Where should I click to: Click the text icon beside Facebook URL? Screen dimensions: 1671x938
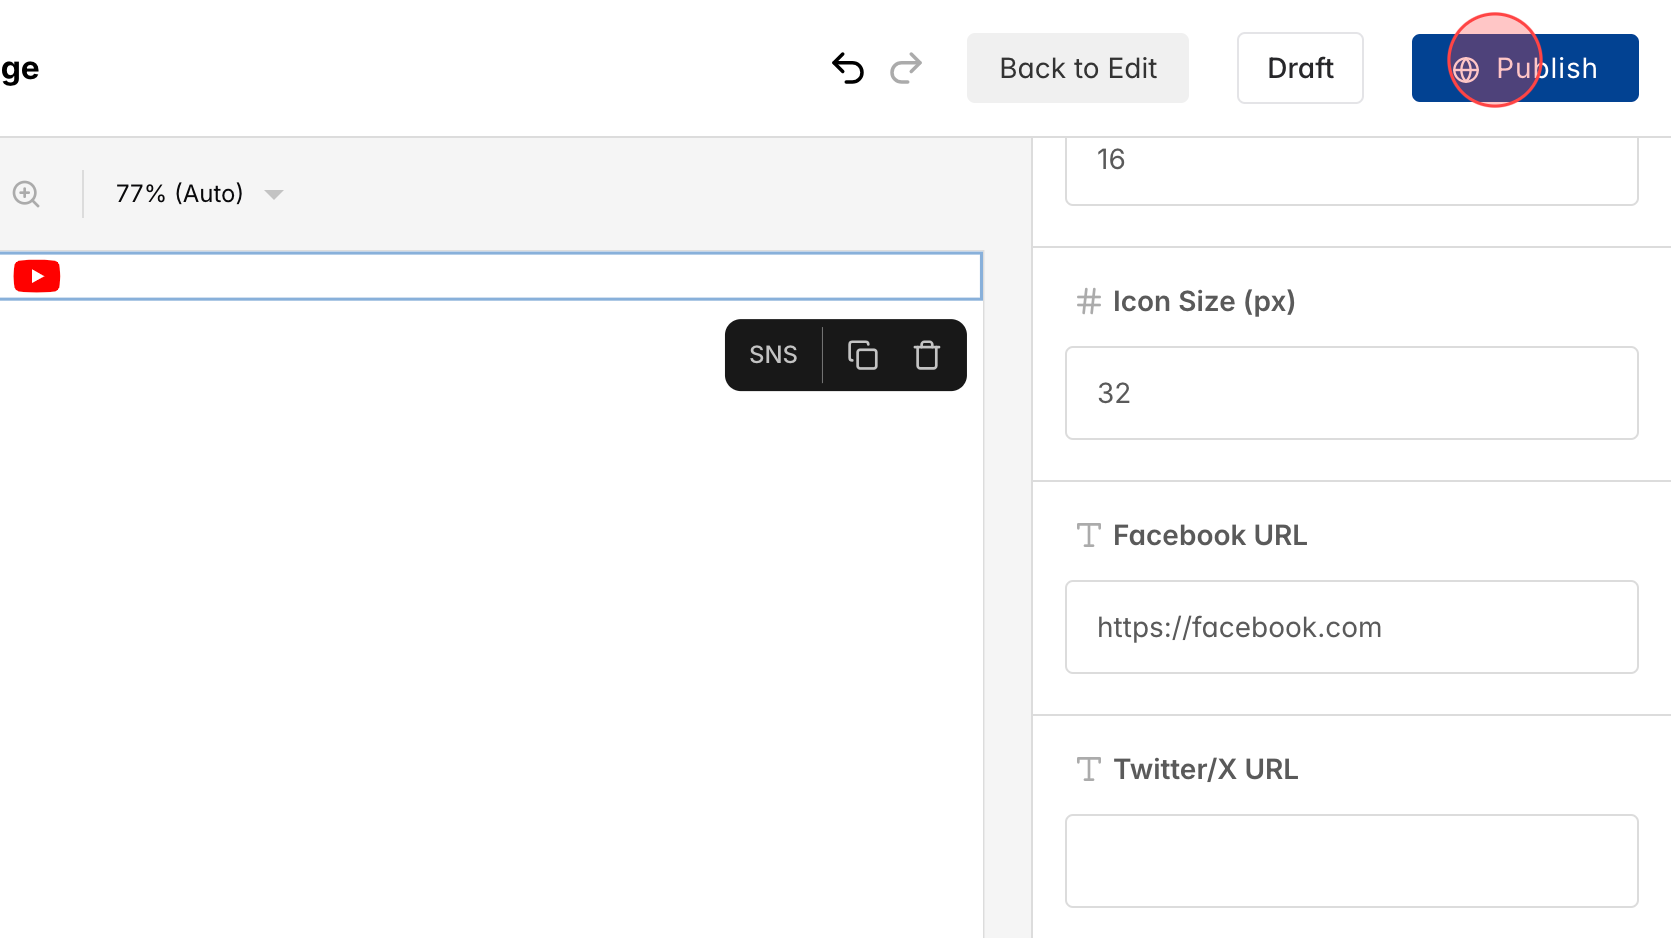point(1088,535)
